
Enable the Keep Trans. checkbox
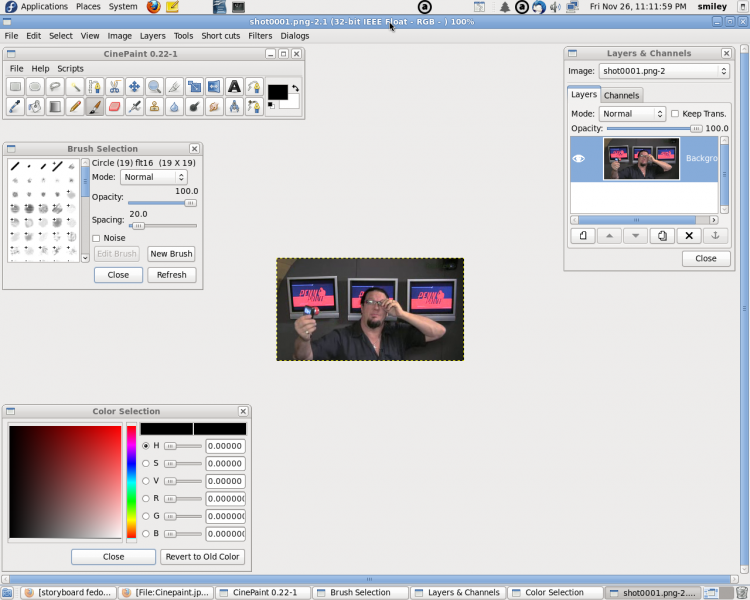click(675, 114)
